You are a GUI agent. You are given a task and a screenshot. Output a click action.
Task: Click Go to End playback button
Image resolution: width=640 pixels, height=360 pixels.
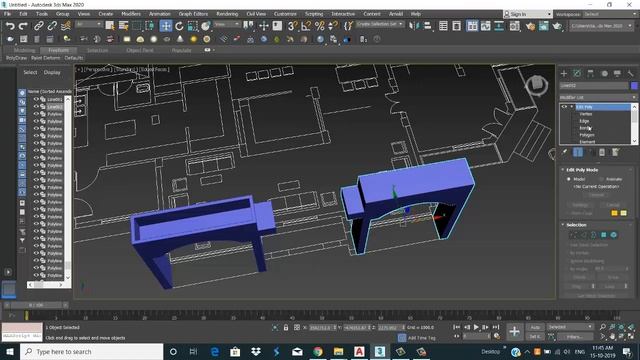[x=496, y=327]
